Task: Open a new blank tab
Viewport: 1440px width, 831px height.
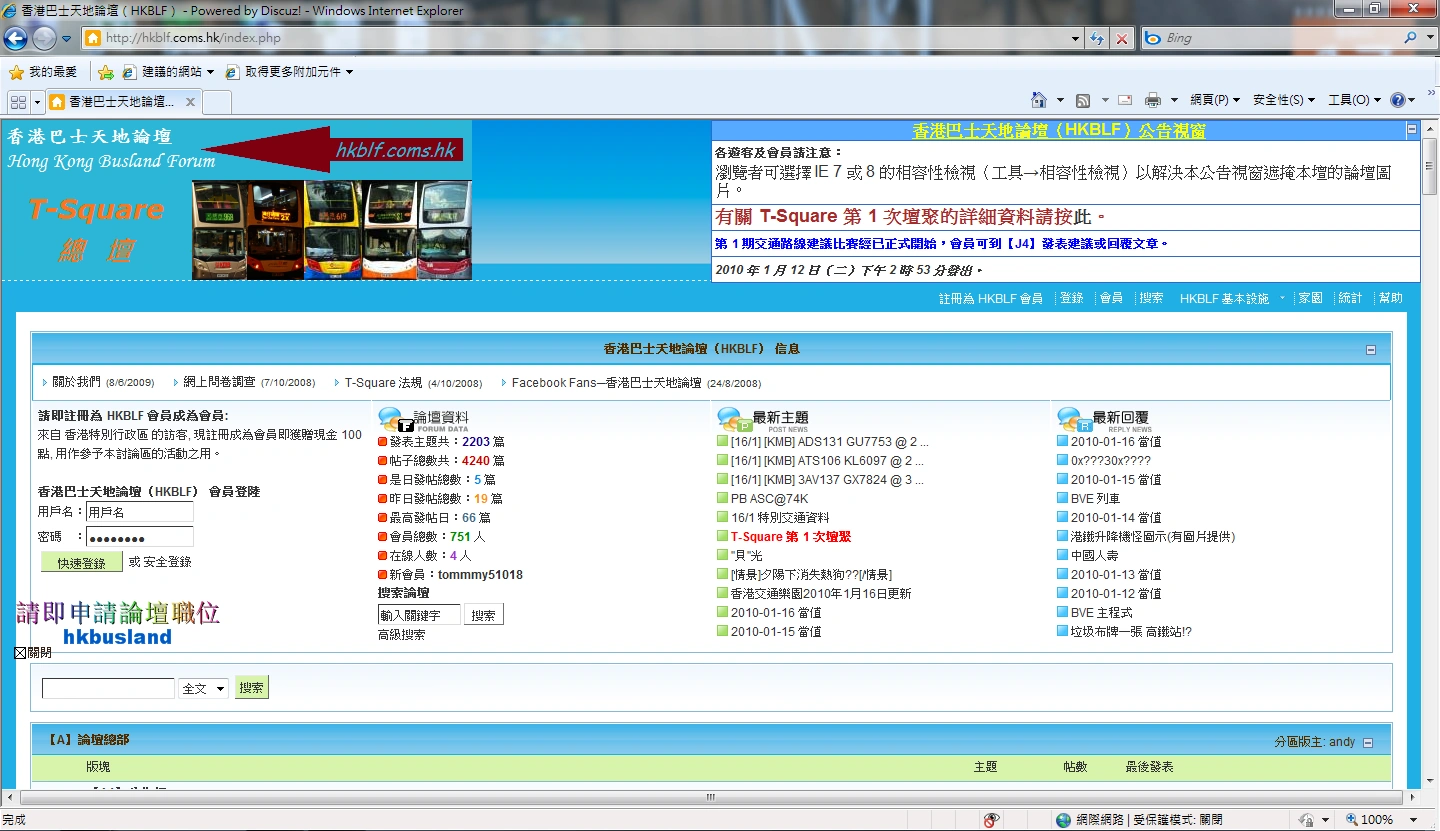Action: point(217,102)
